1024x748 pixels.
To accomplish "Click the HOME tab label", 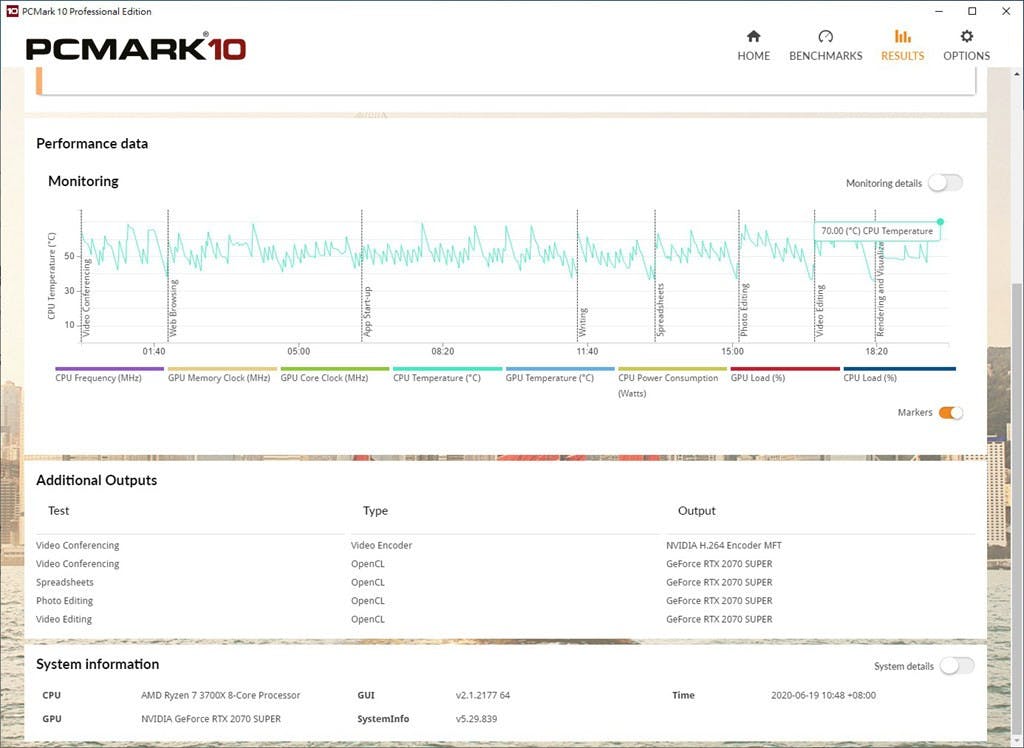I will tap(754, 56).
